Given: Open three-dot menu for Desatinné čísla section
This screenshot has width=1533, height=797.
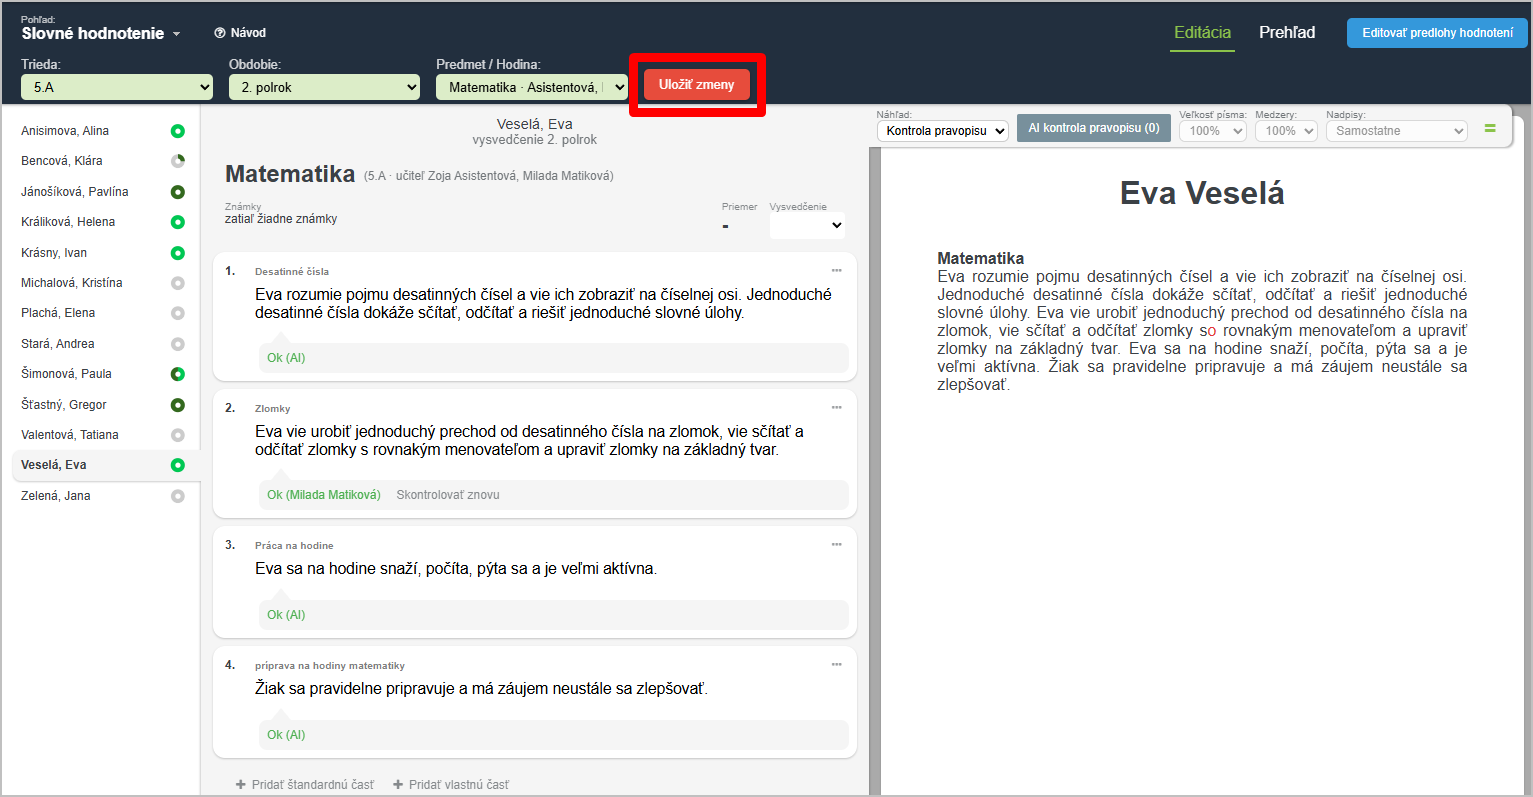Looking at the screenshot, I should tap(836, 271).
